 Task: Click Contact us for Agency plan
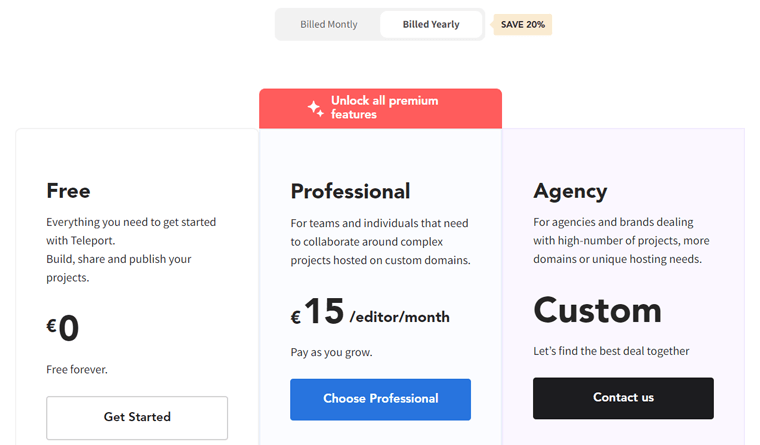tap(623, 398)
